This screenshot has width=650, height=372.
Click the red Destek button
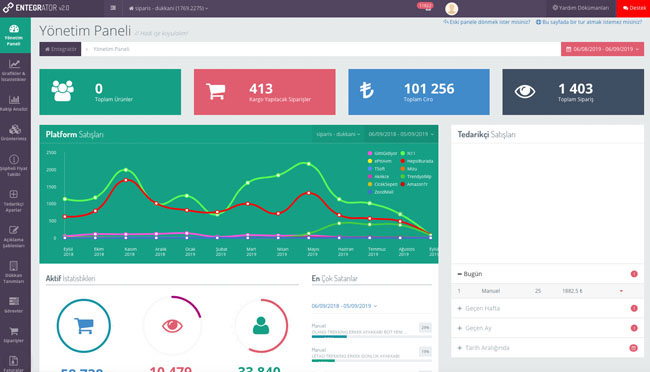[633, 8]
